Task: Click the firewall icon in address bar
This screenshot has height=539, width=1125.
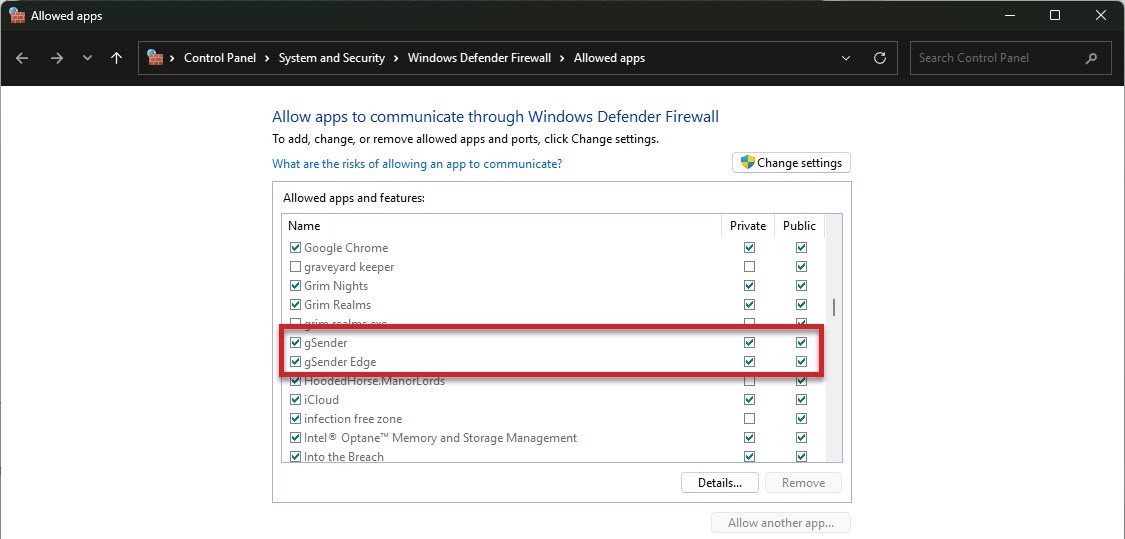Action: [x=155, y=58]
